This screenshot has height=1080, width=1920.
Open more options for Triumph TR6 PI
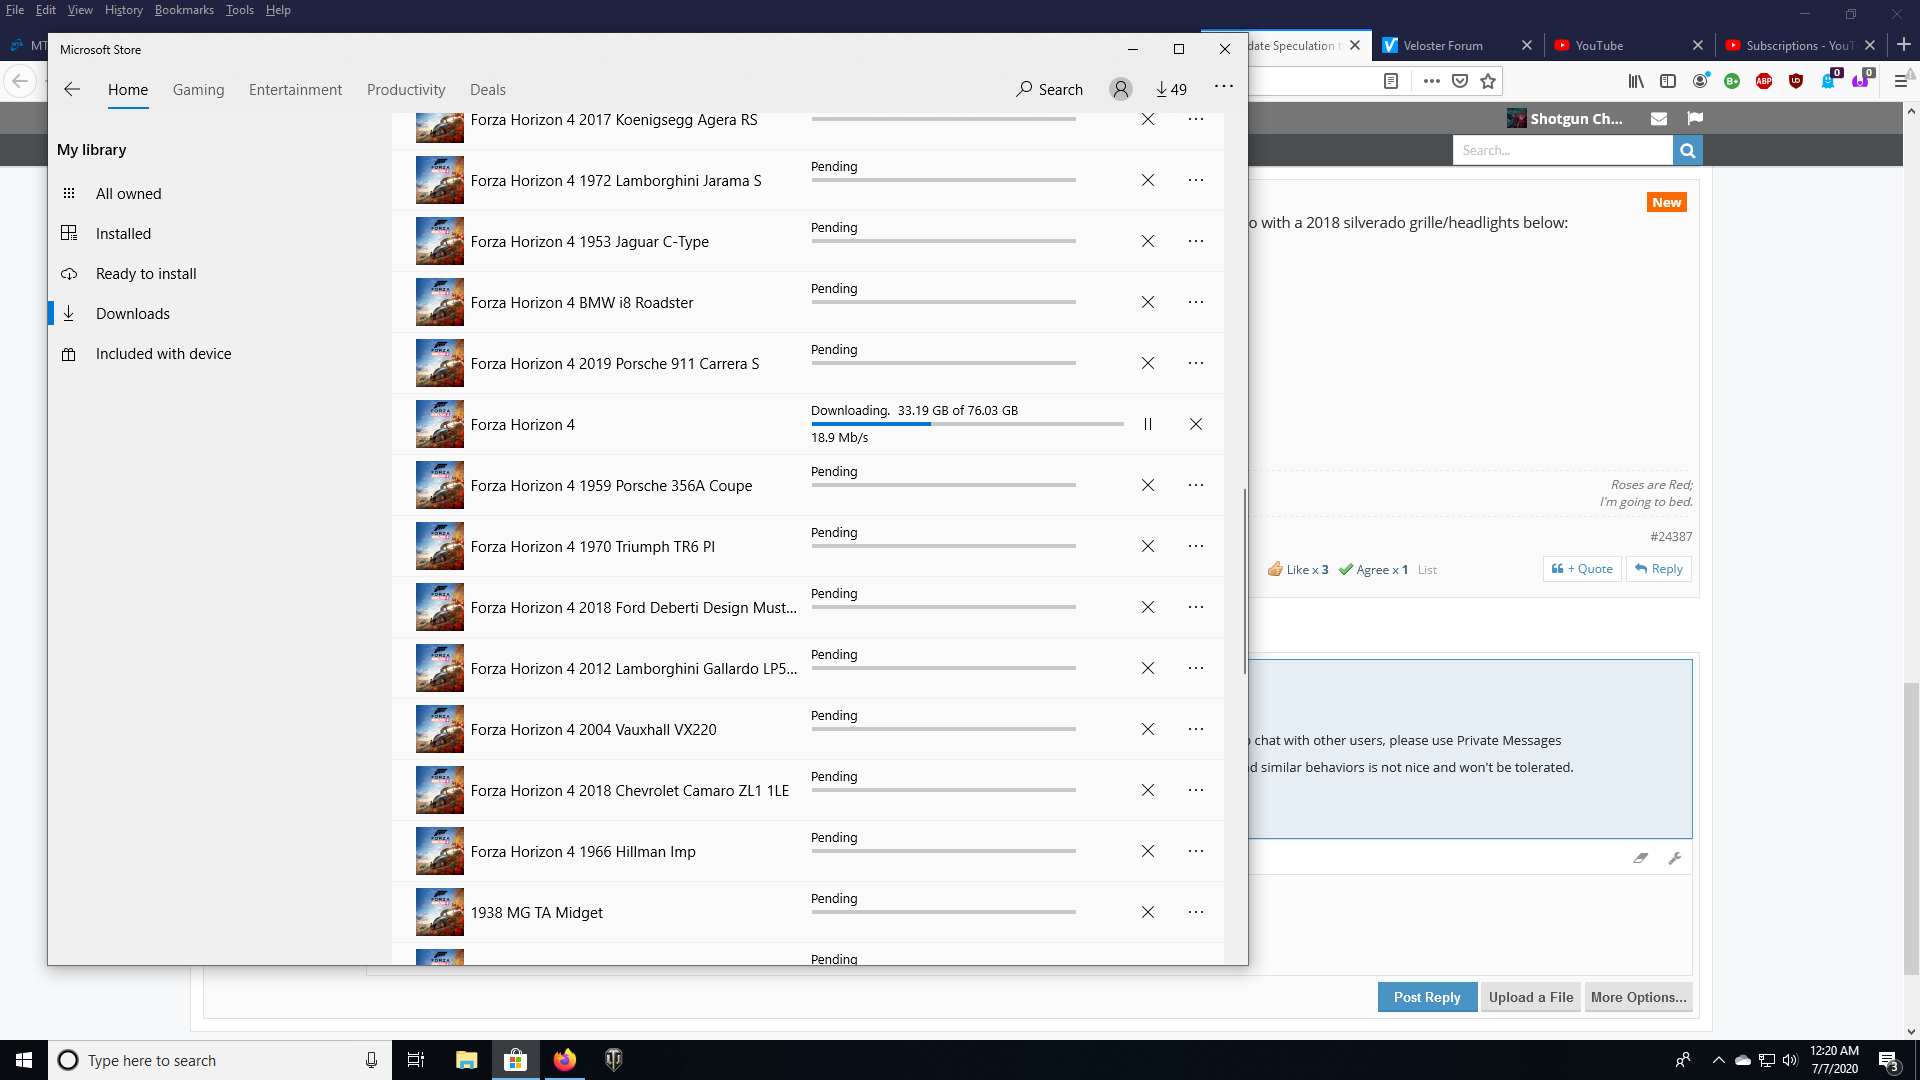click(1196, 546)
